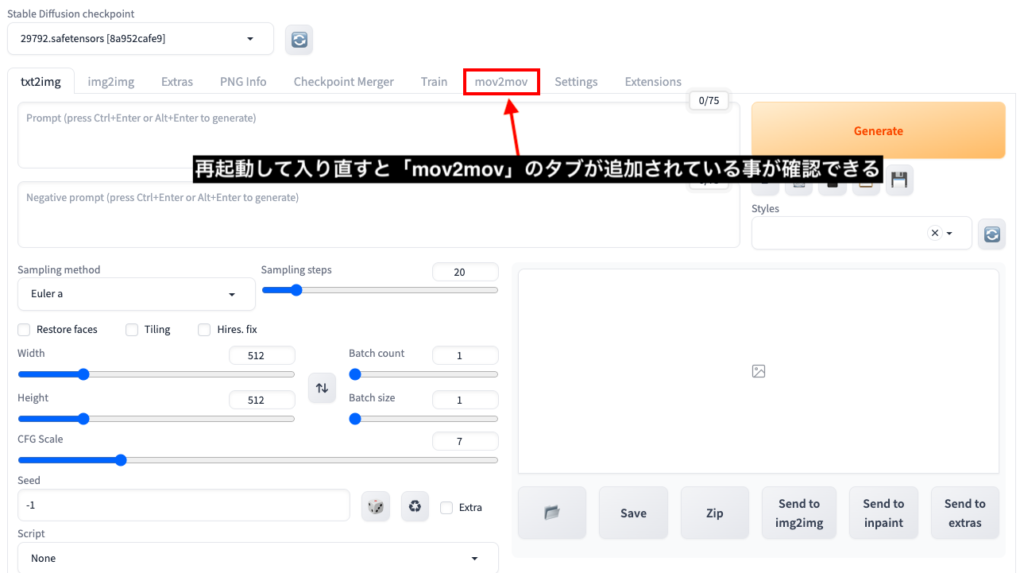Refresh the Stable Diffusion checkpoint list
The width and height of the screenshot is (1024, 573).
pyautogui.click(x=299, y=40)
